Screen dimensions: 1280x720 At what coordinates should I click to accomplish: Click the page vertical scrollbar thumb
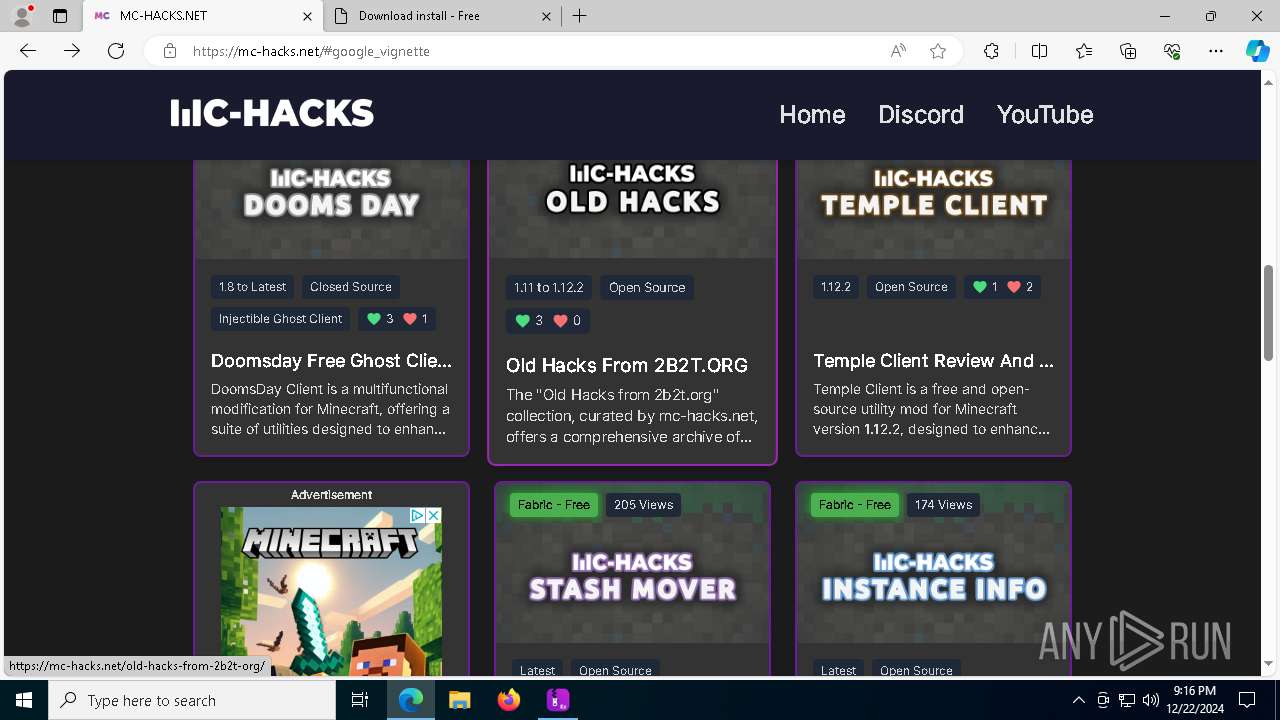coord(1268,312)
